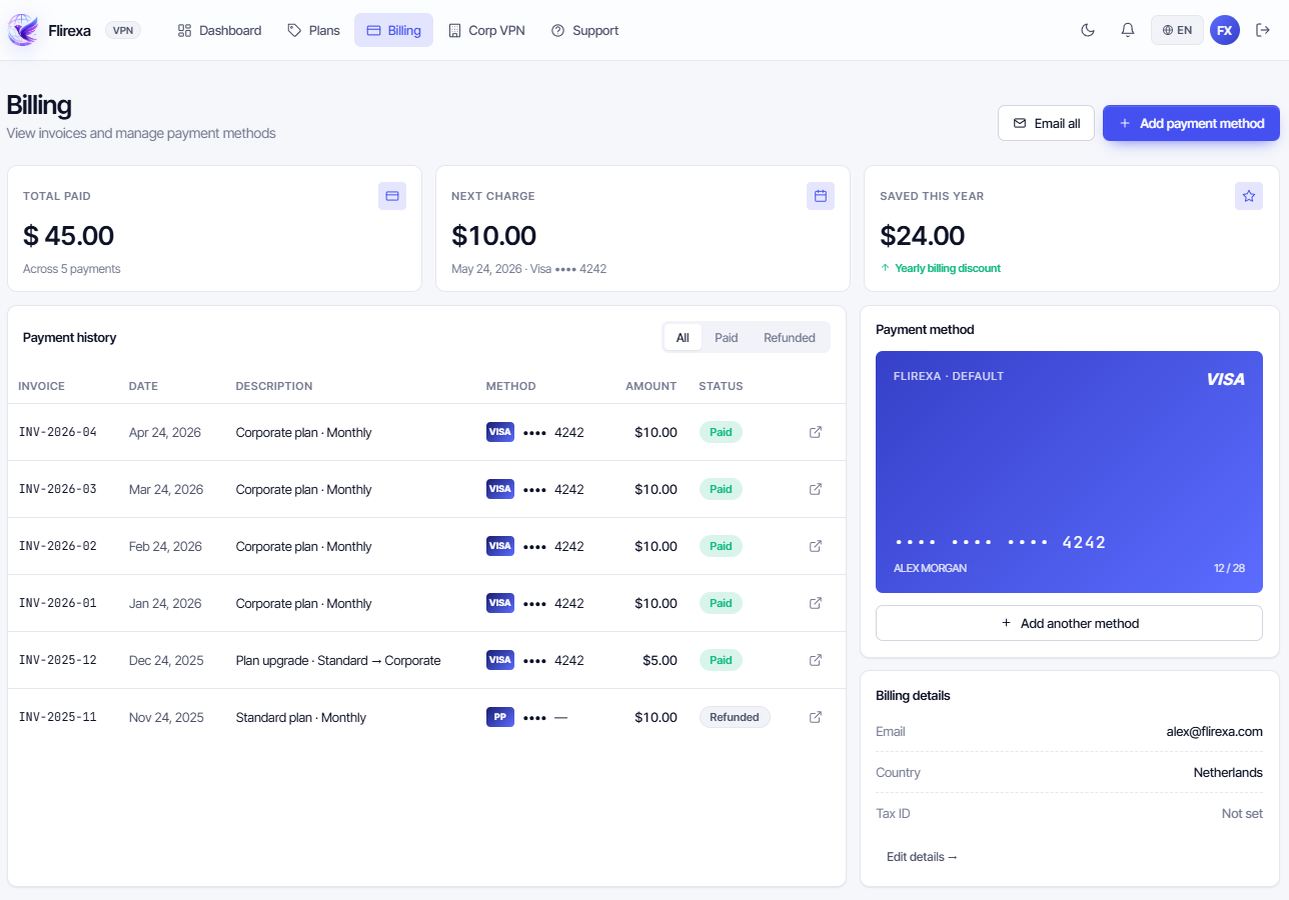The image size is (1289, 900).
Task: Click the VPN badge next to Flirexa
Action: pos(123,30)
